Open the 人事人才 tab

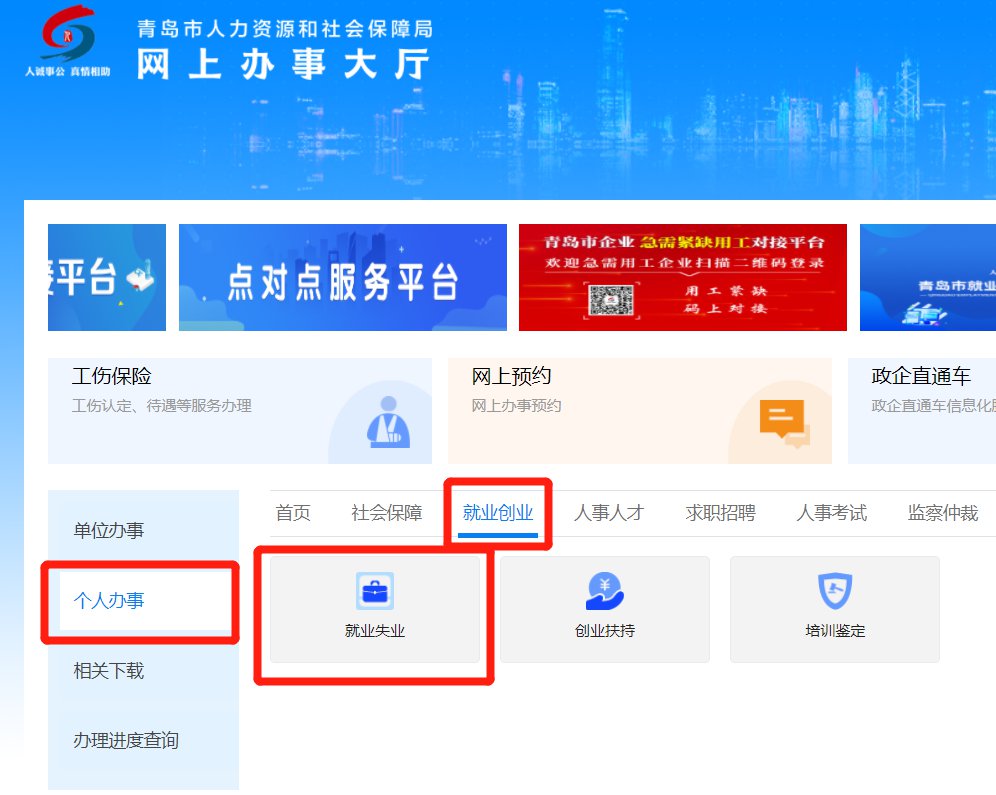(x=609, y=512)
